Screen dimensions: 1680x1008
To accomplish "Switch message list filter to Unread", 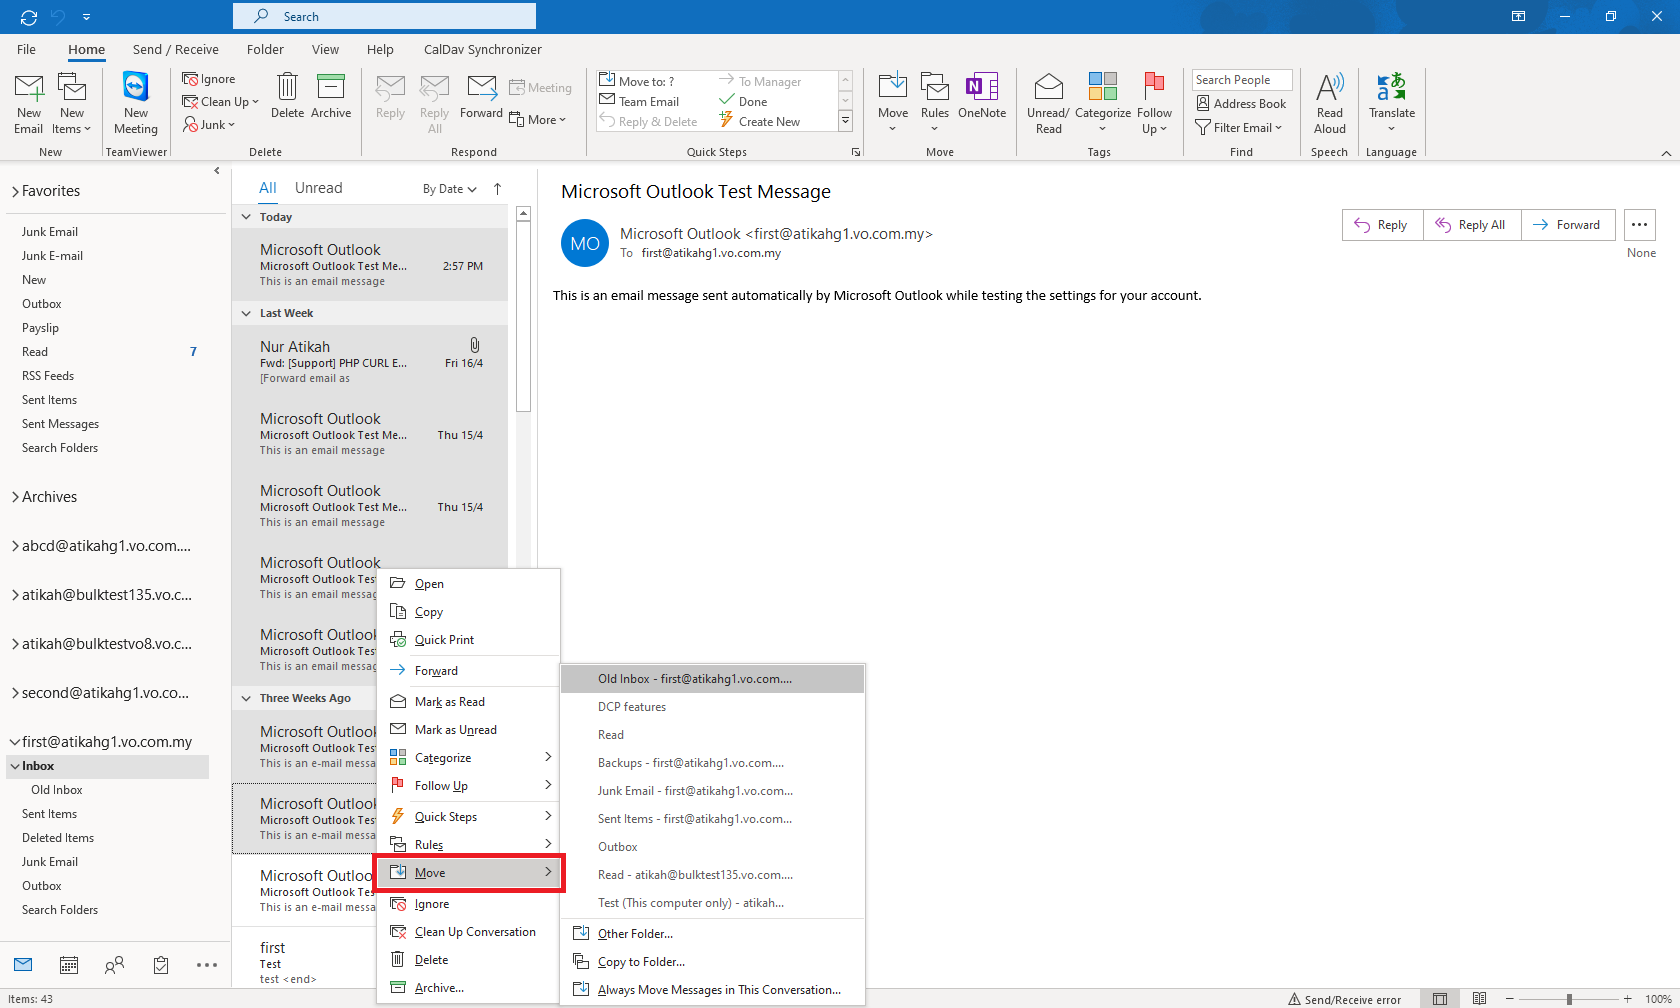I will pyautogui.click(x=318, y=188).
